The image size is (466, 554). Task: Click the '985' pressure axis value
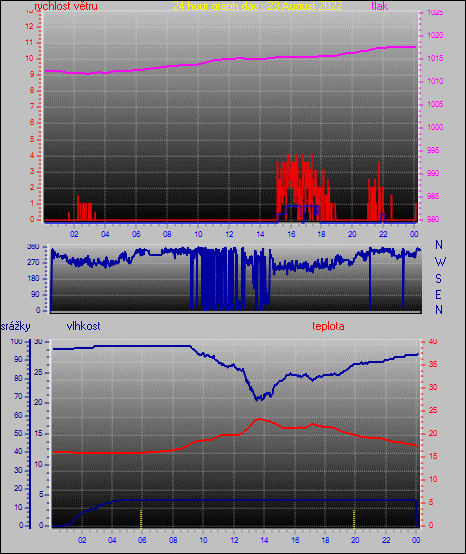click(x=433, y=196)
